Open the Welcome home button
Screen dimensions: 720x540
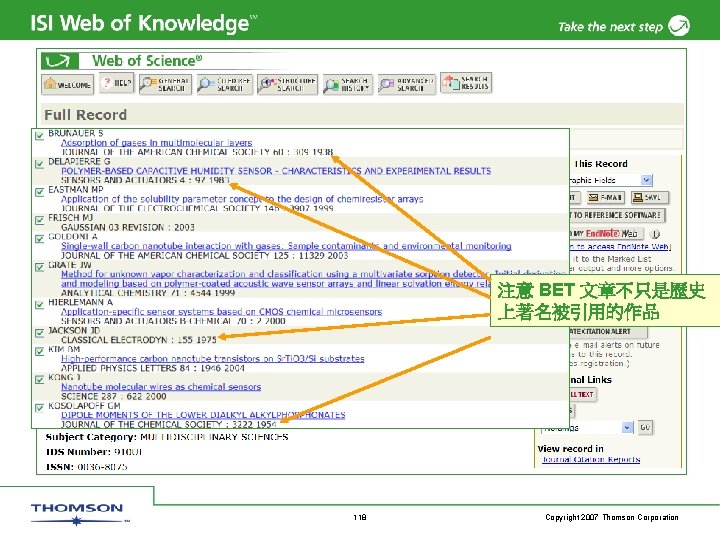(x=68, y=84)
